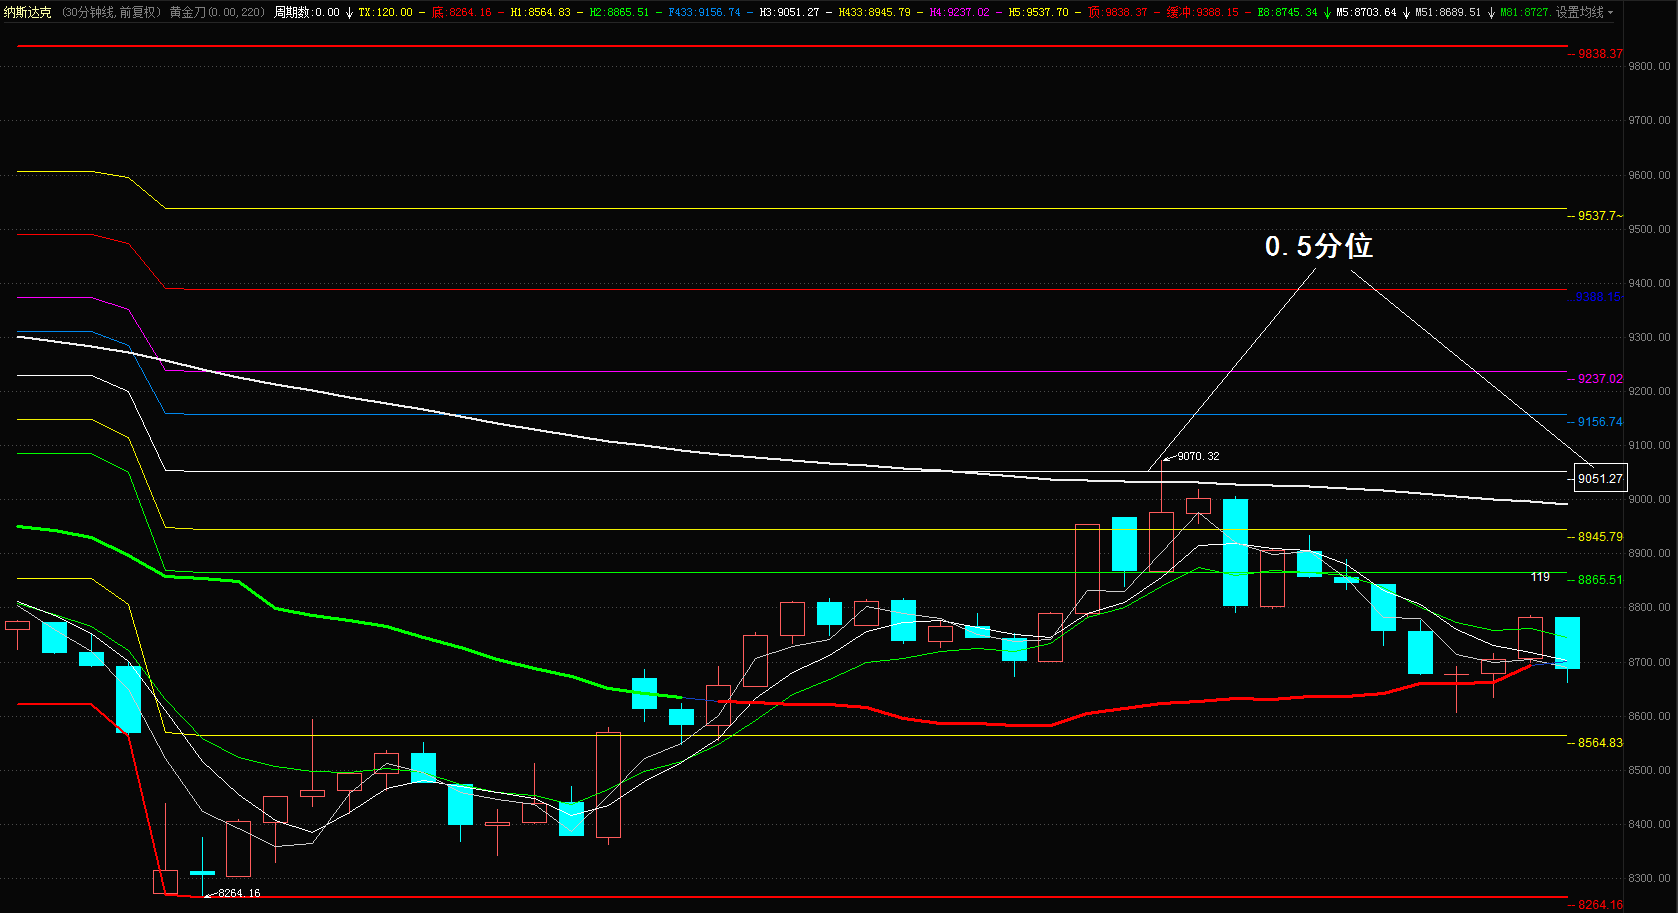Click the 缓冲:9388.15 header value
The image size is (1678, 913).
pyautogui.click(x=1203, y=12)
